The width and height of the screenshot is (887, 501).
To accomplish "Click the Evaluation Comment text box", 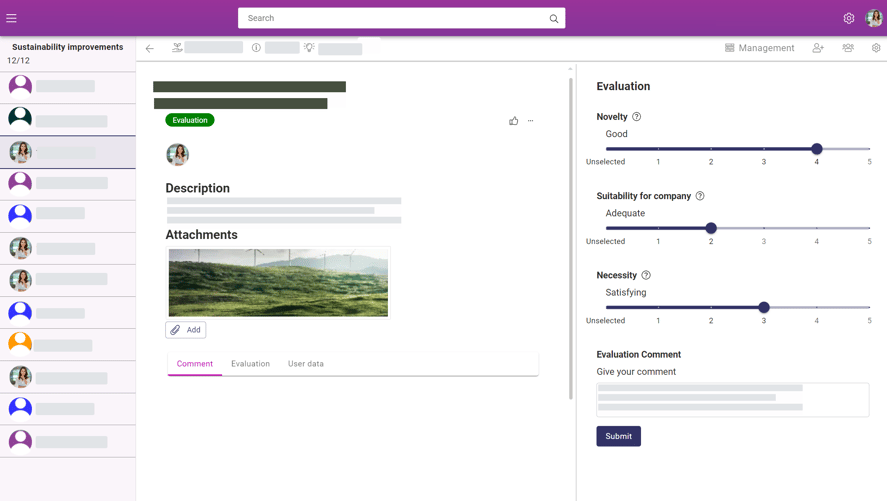I will click(x=733, y=400).
